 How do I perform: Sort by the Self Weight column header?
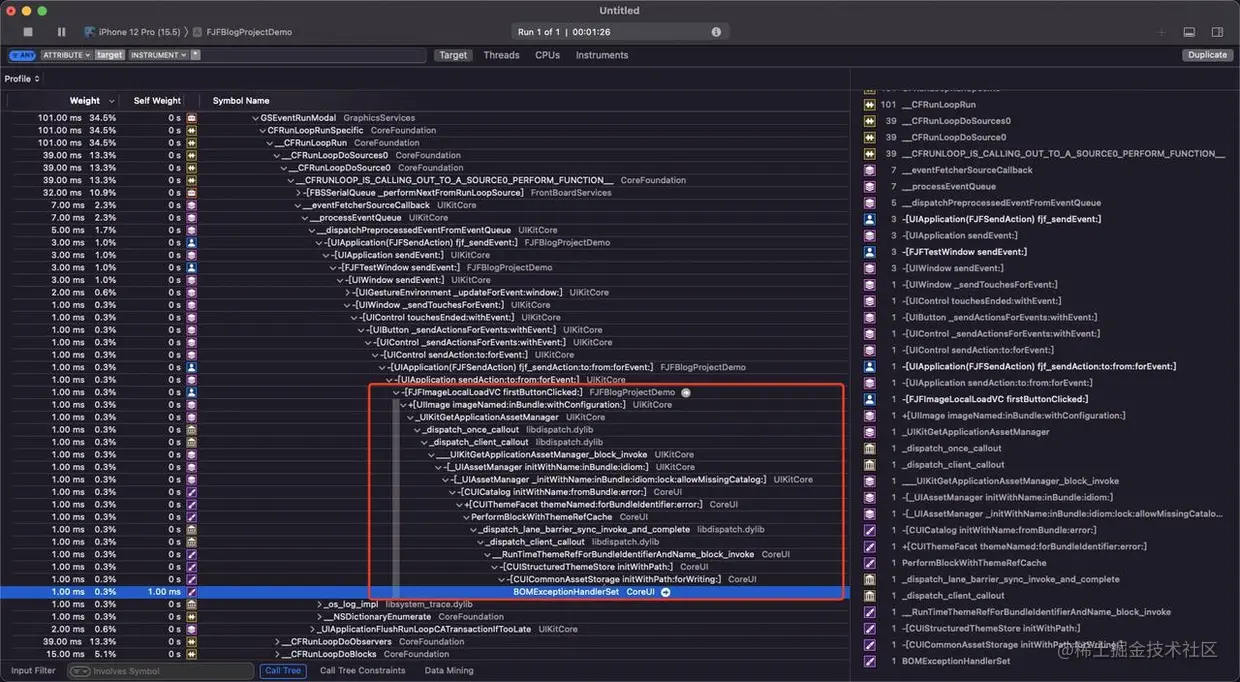(x=157, y=100)
